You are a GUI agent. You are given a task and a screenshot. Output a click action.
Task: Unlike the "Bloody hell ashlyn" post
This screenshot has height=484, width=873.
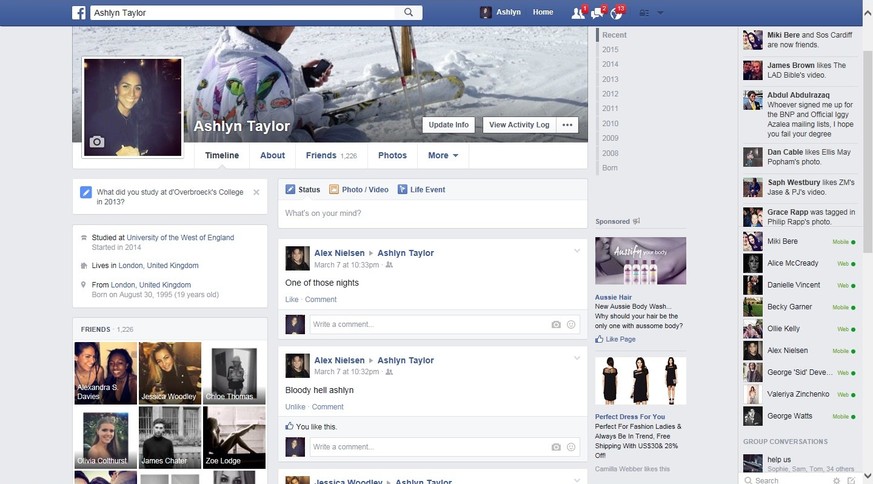coord(294,407)
